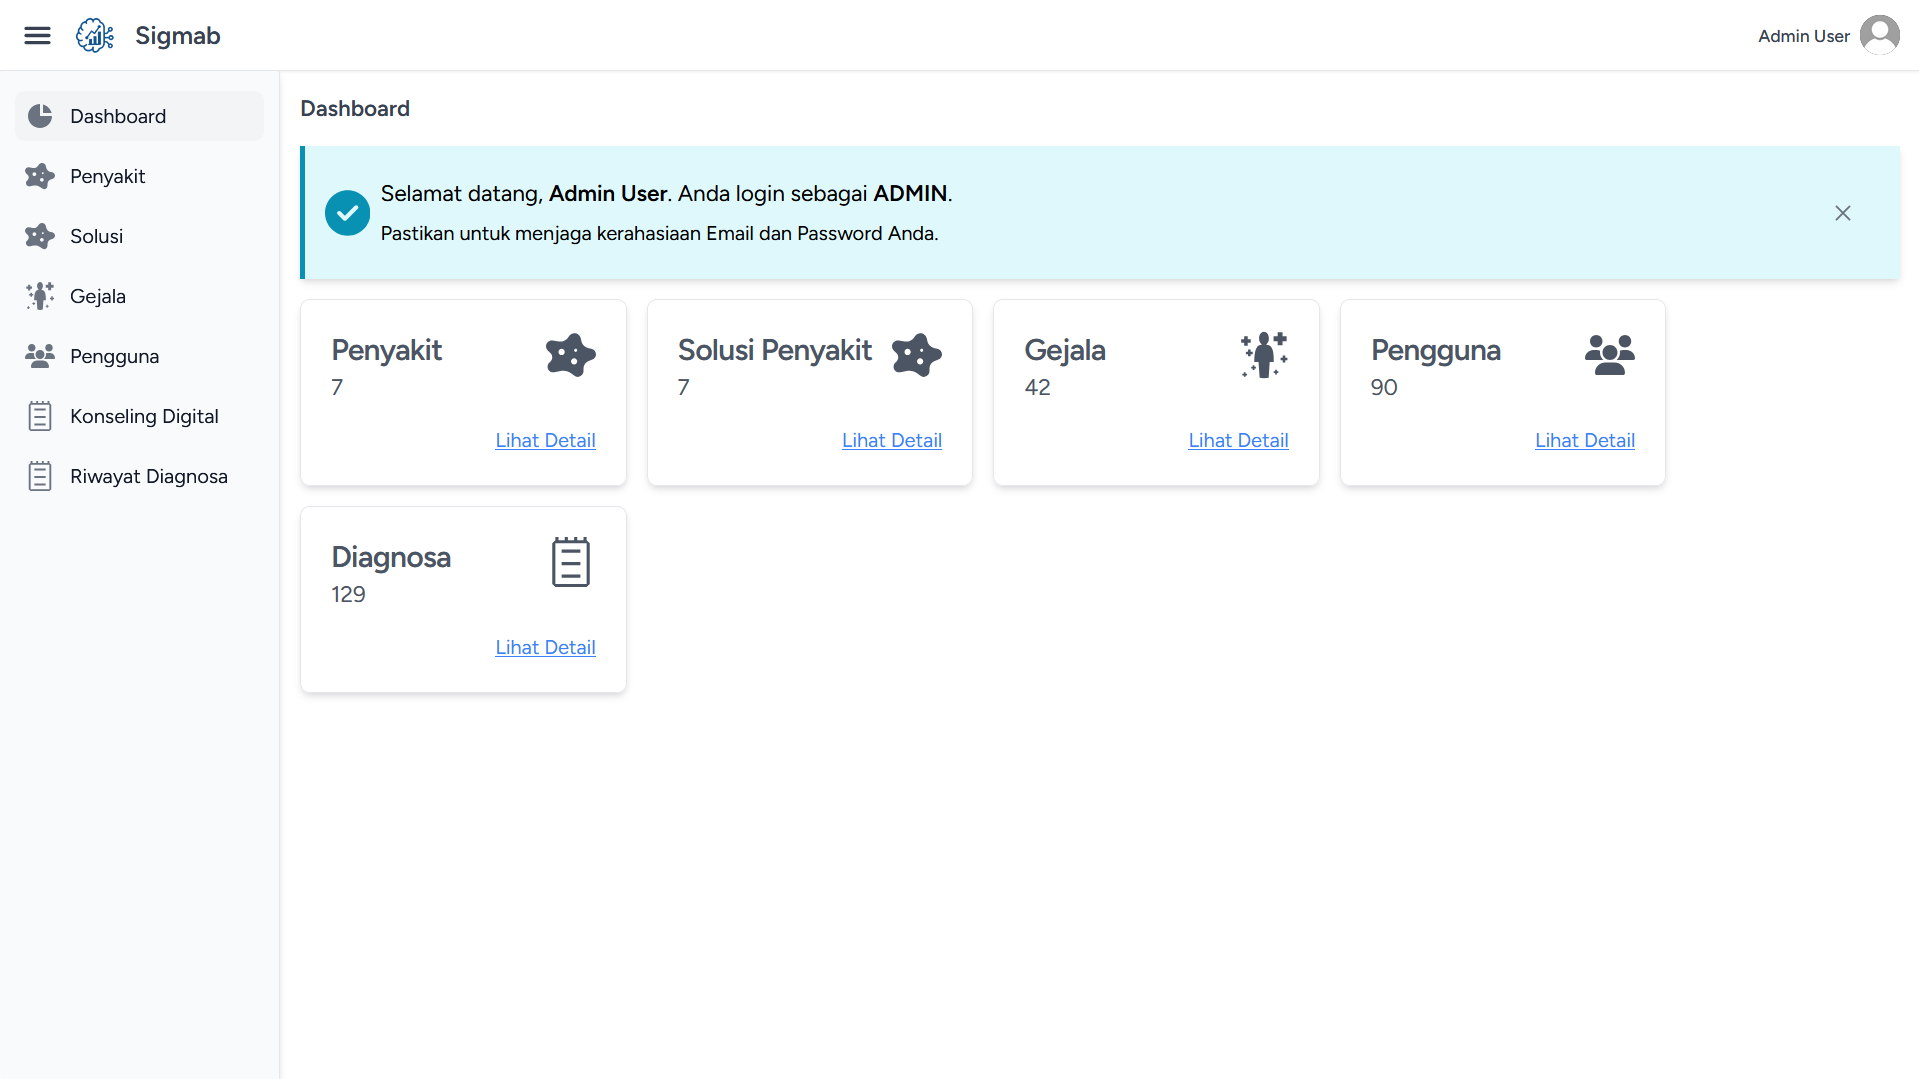Click Lihat Detail on Solusi Penyakit card
Image resolution: width=1919 pixels, height=1079 pixels.
pyautogui.click(x=891, y=440)
